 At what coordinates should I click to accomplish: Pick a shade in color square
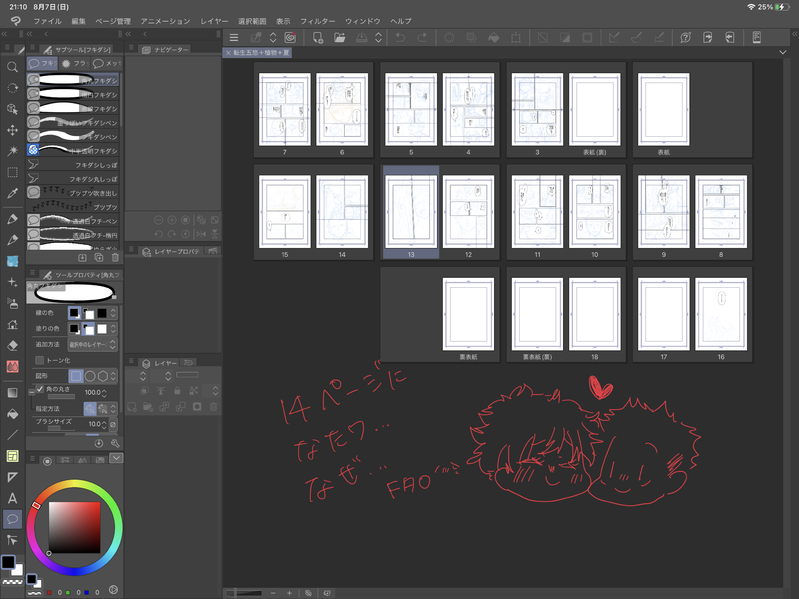(74, 527)
